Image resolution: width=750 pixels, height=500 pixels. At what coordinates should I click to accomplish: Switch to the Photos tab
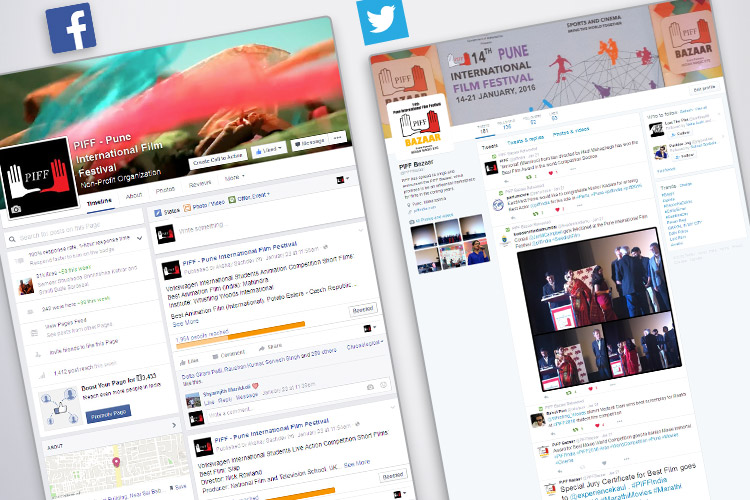[x=165, y=189]
